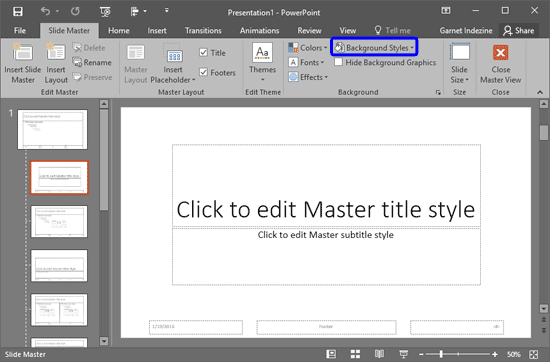Select the slide master thumbnail numbered 1

[x=53, y=129]
